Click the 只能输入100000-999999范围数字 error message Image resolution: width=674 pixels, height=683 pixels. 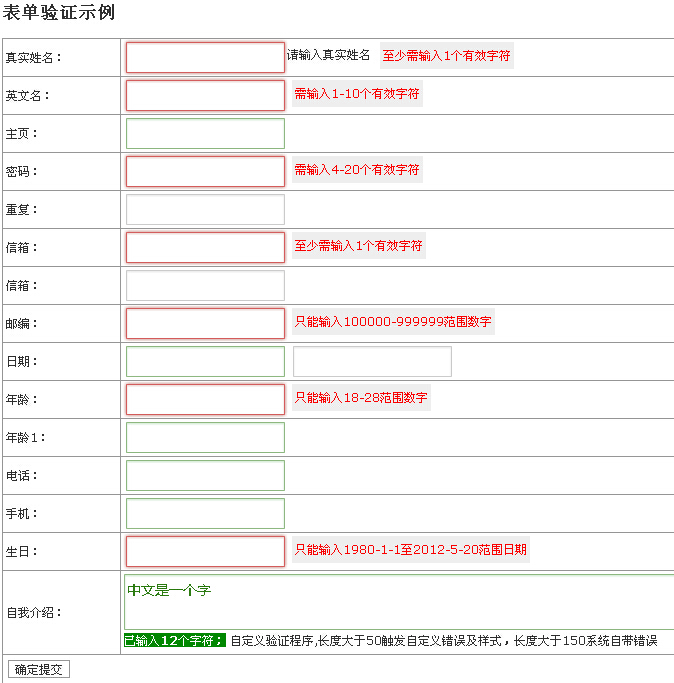point(392,323)
